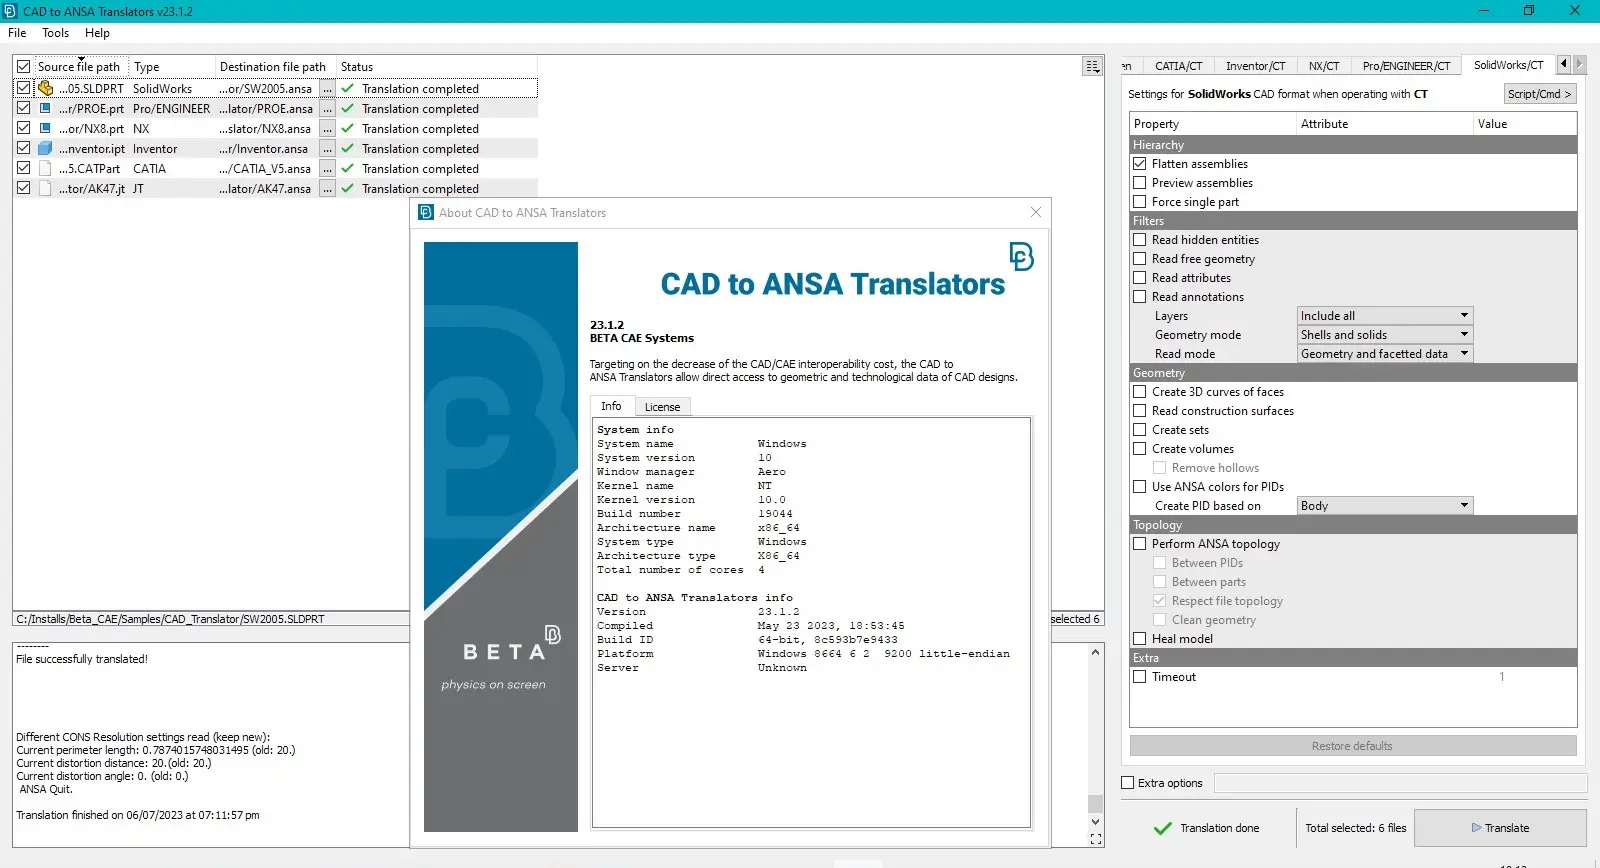
Task: Click the NX file icon for NX8.prt
Action: click(45, 128)
